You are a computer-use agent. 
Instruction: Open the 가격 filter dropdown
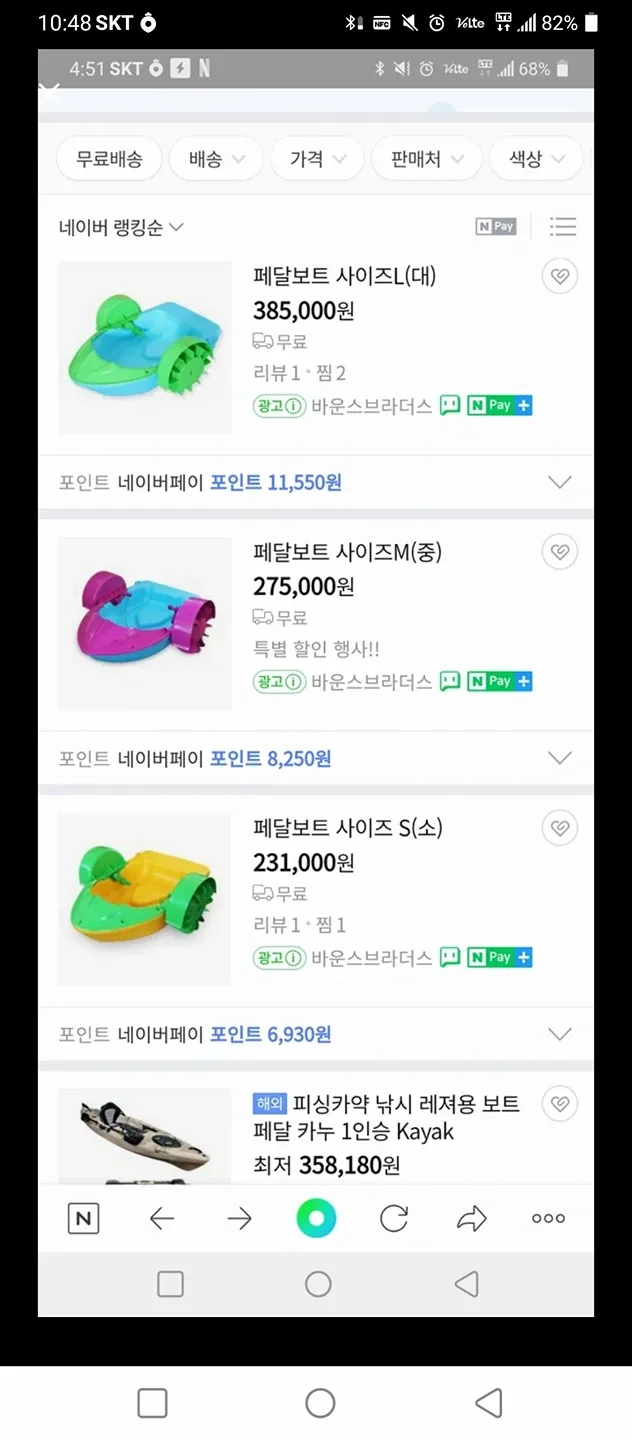(x=317, y=158)
